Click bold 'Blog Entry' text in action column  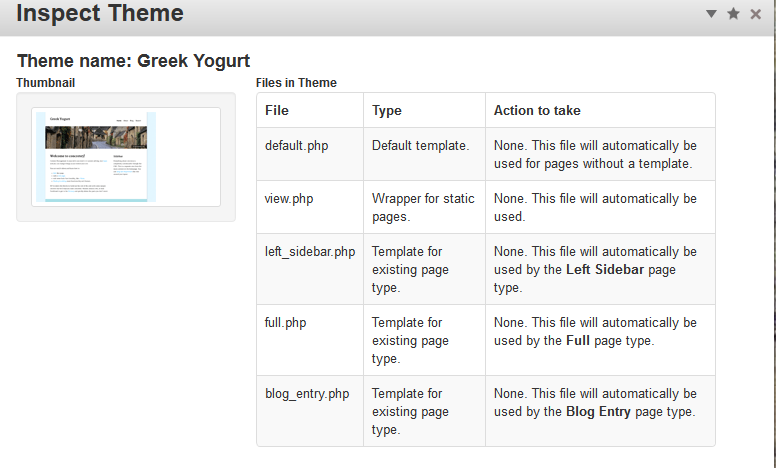click(x=598, y=412)
